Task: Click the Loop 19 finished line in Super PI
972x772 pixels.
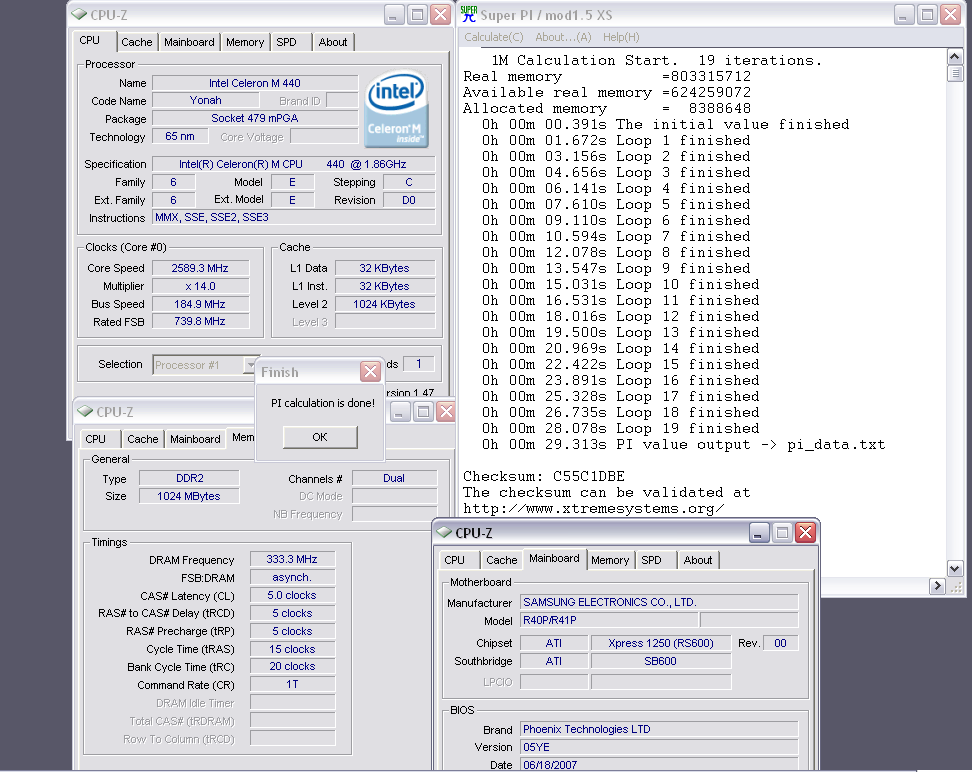Action: (621, 428)
